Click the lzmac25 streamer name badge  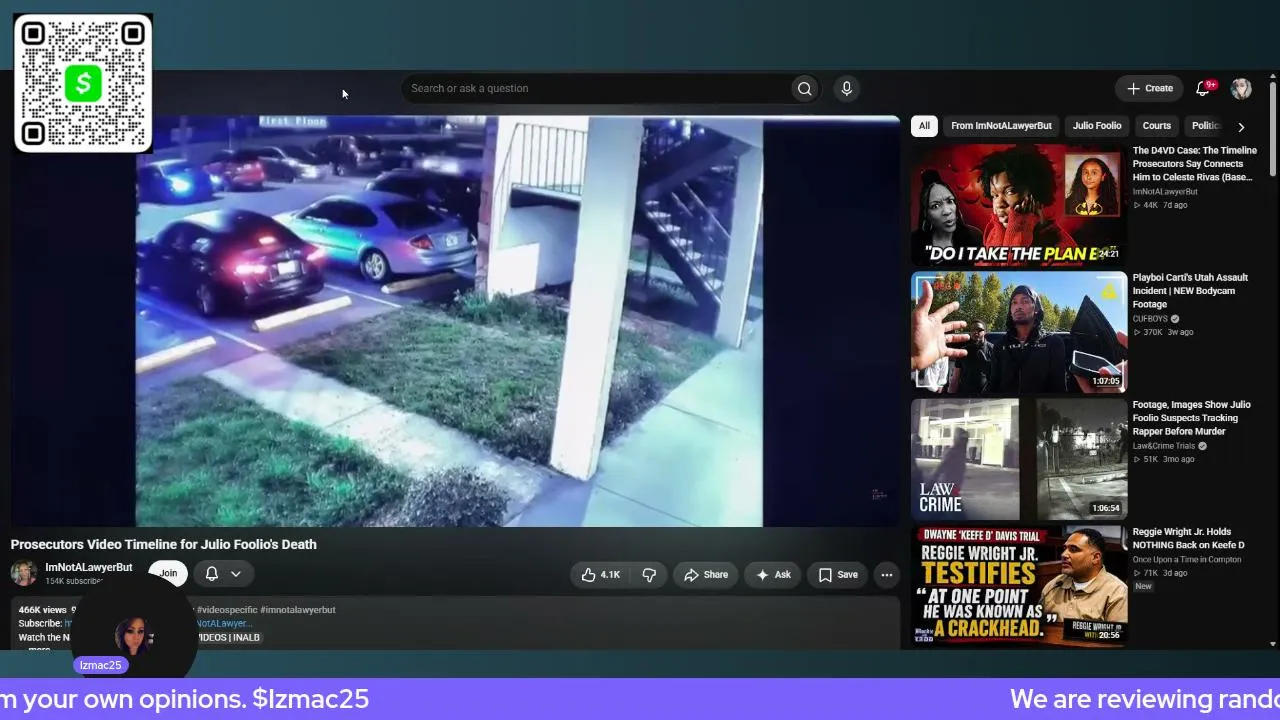pos(101,666)
